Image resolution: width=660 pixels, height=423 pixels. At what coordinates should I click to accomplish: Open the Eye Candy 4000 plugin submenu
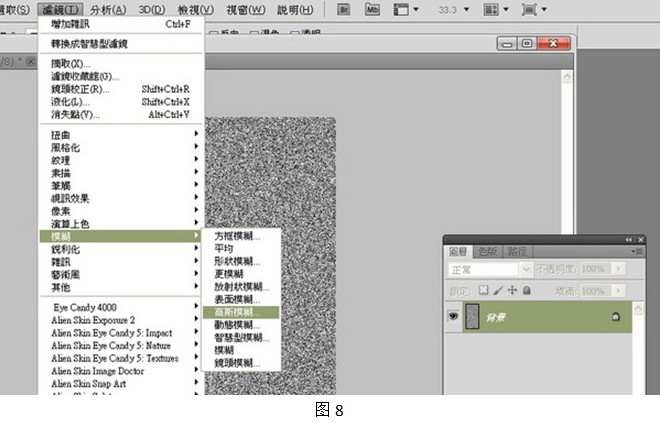(121, 307)
